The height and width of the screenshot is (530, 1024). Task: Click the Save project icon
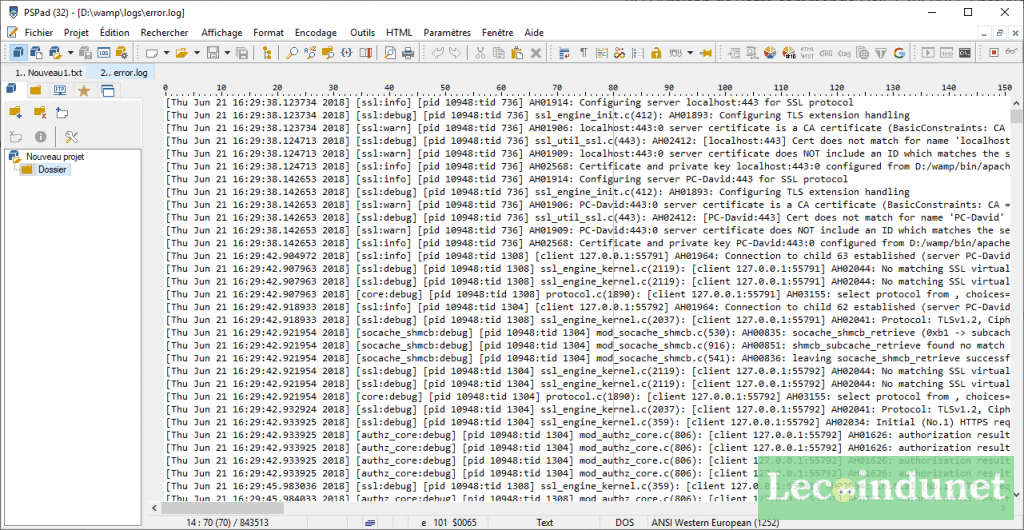[x=86, y=53]
